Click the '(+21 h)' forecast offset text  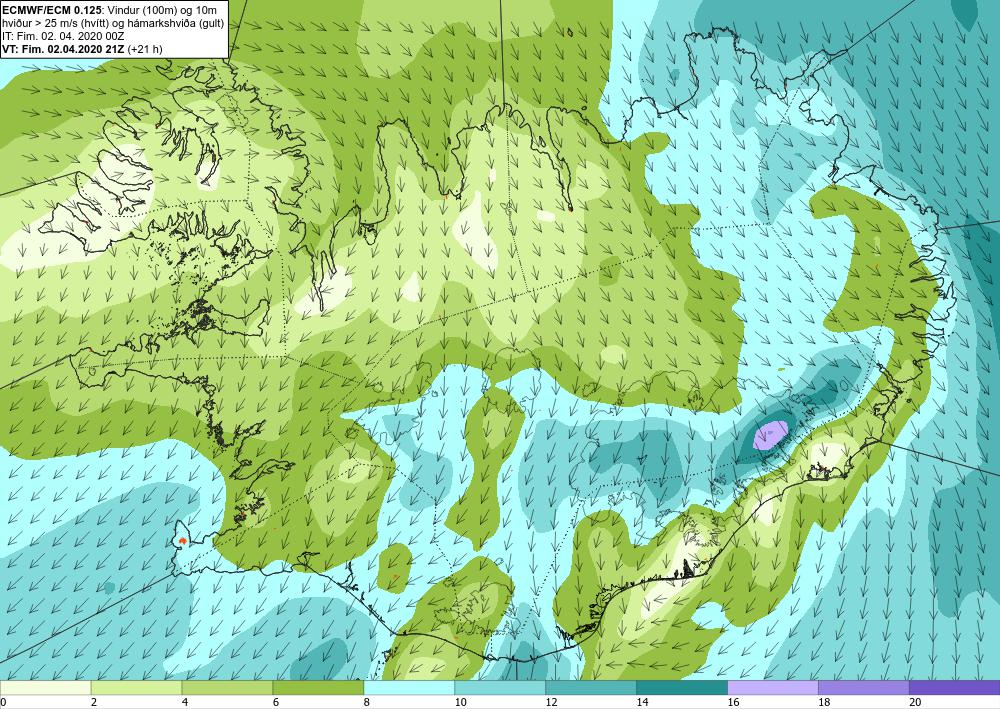[145, 49]
